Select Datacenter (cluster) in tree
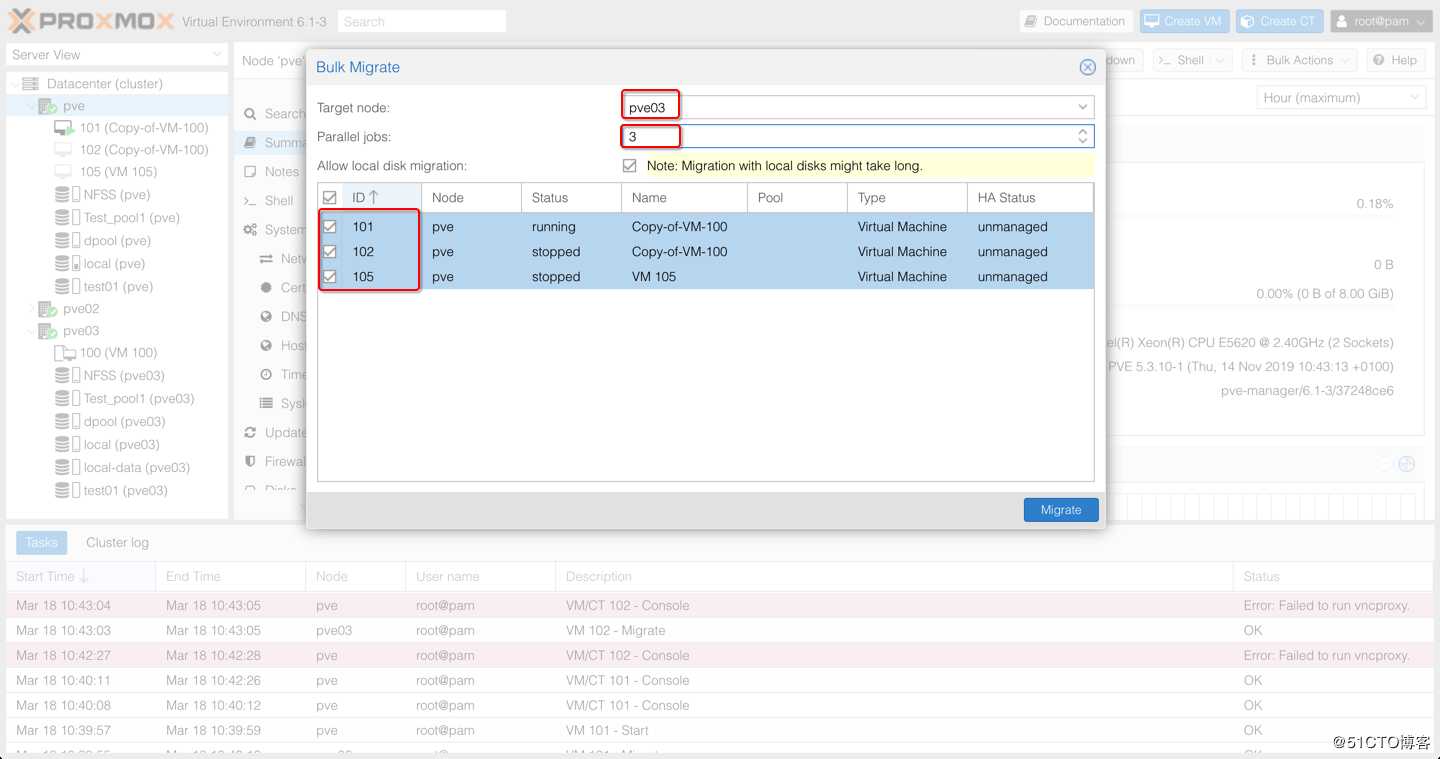1440x759 pixels. tap(105, 84)
